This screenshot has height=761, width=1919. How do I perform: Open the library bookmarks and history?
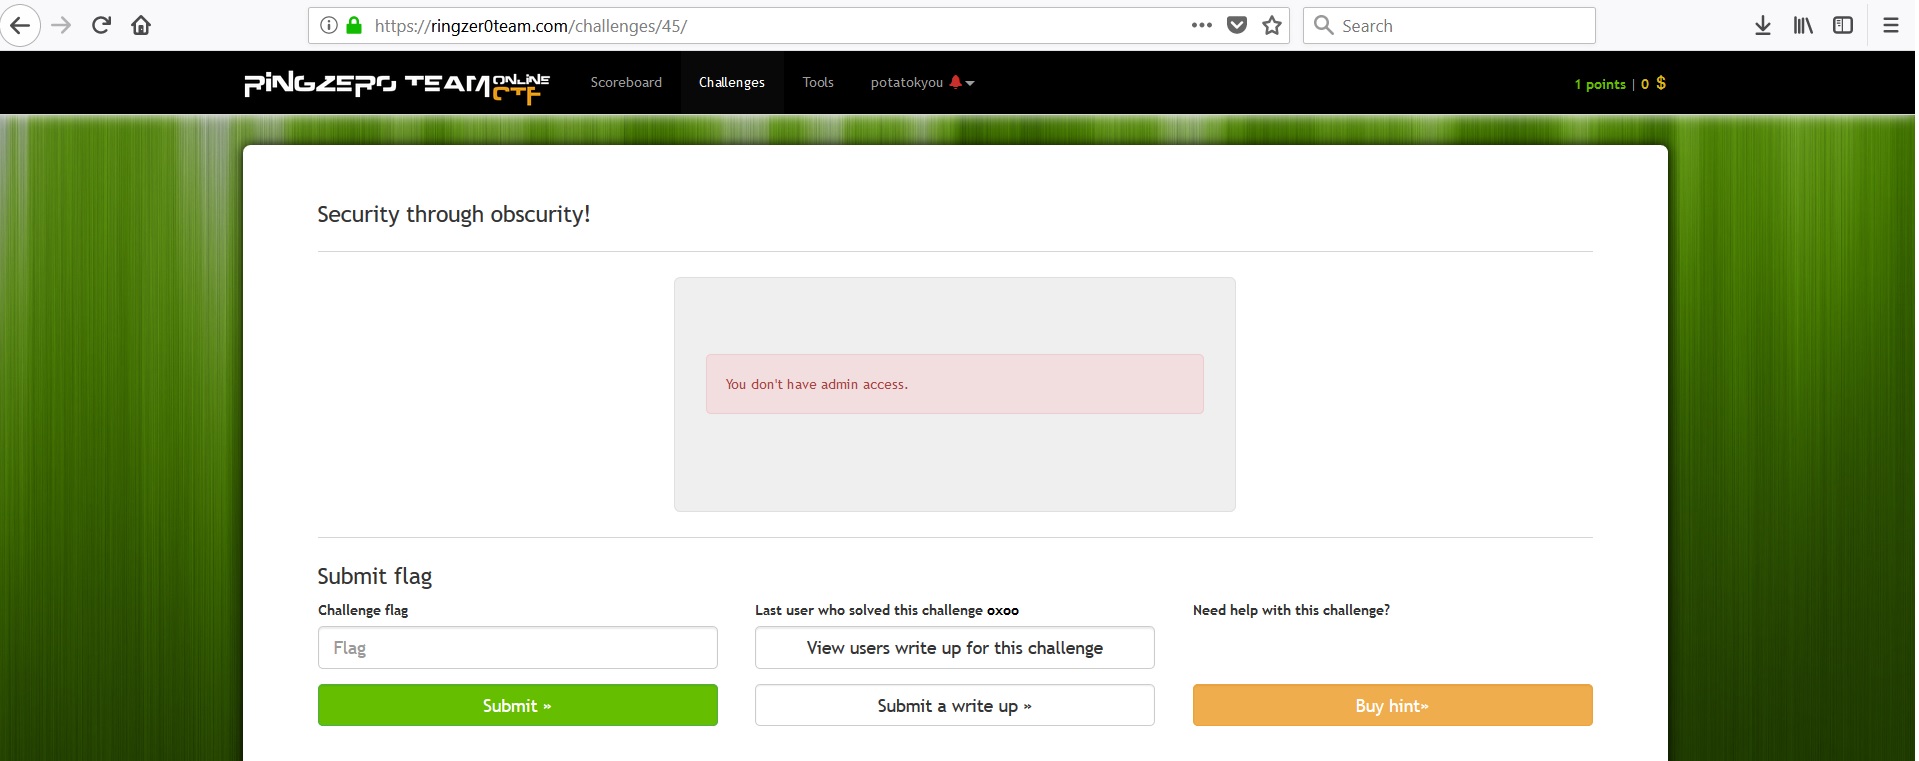click(x=1803, y=25)
